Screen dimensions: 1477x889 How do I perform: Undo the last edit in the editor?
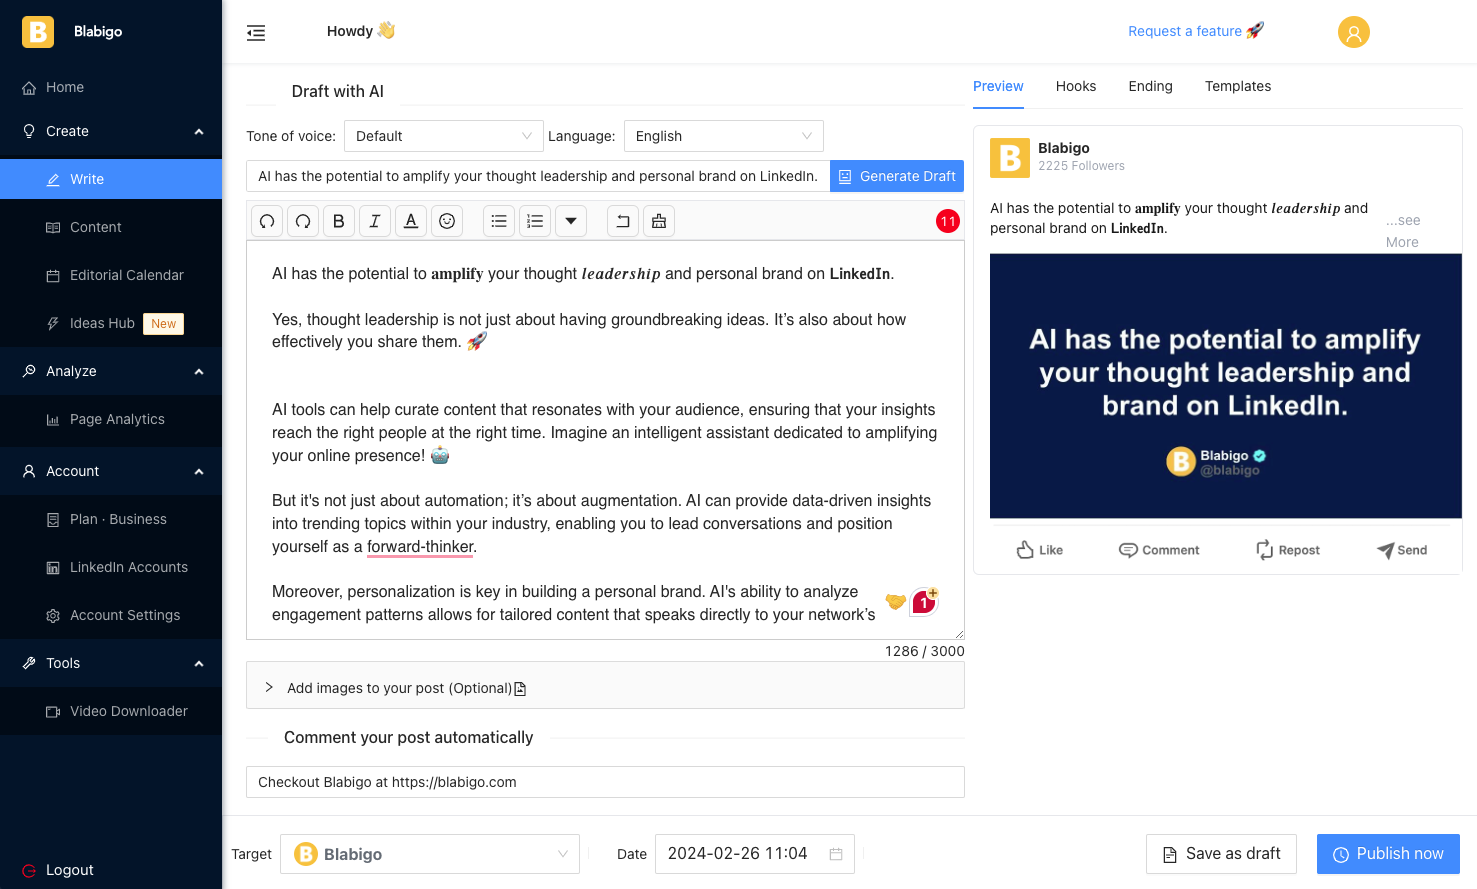tap(267, 221)
